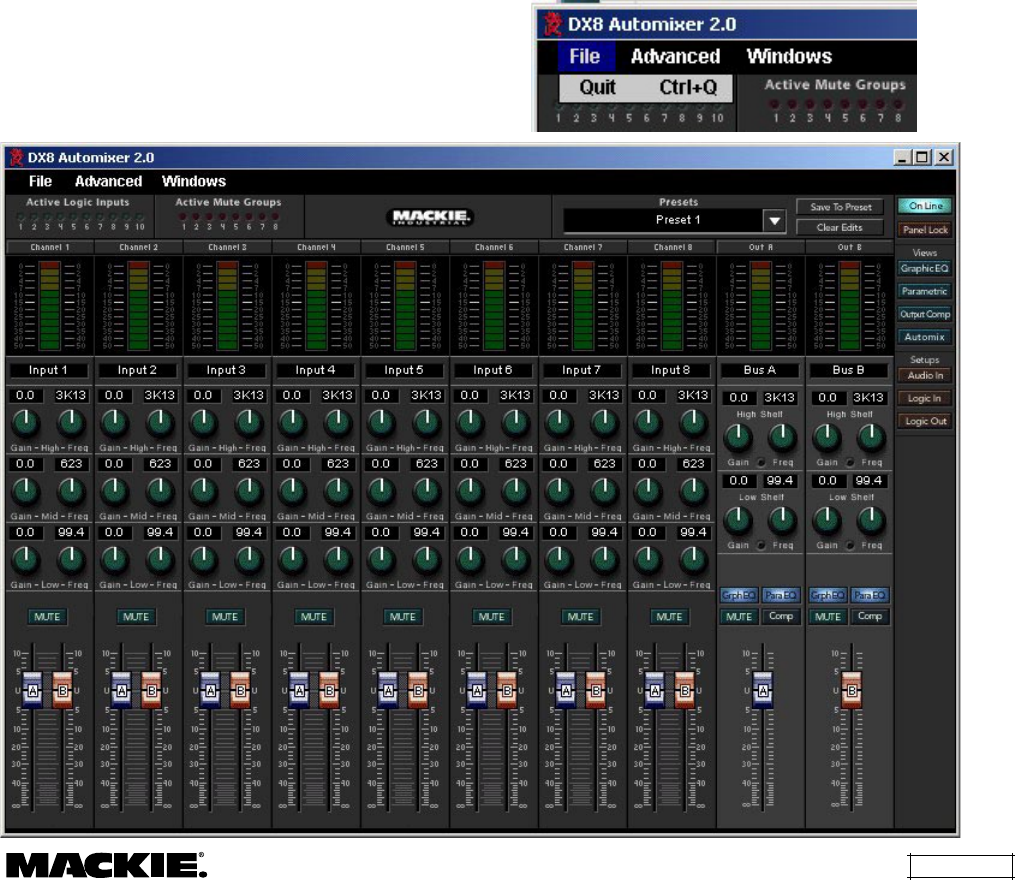Toggle Panel Lock
The image size is (1015, 880).
pos(925,230)
